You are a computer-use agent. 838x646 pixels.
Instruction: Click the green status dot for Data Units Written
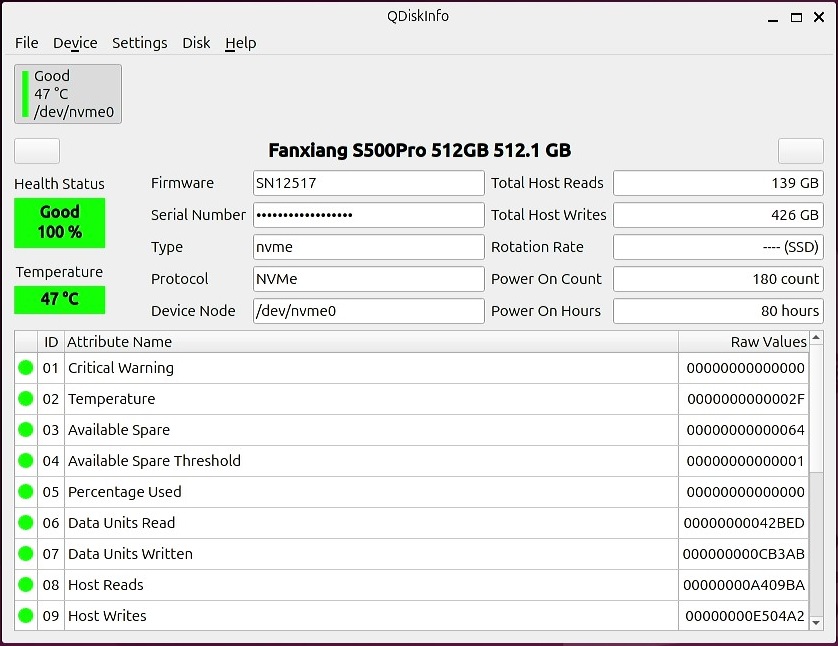click(26, 554)
